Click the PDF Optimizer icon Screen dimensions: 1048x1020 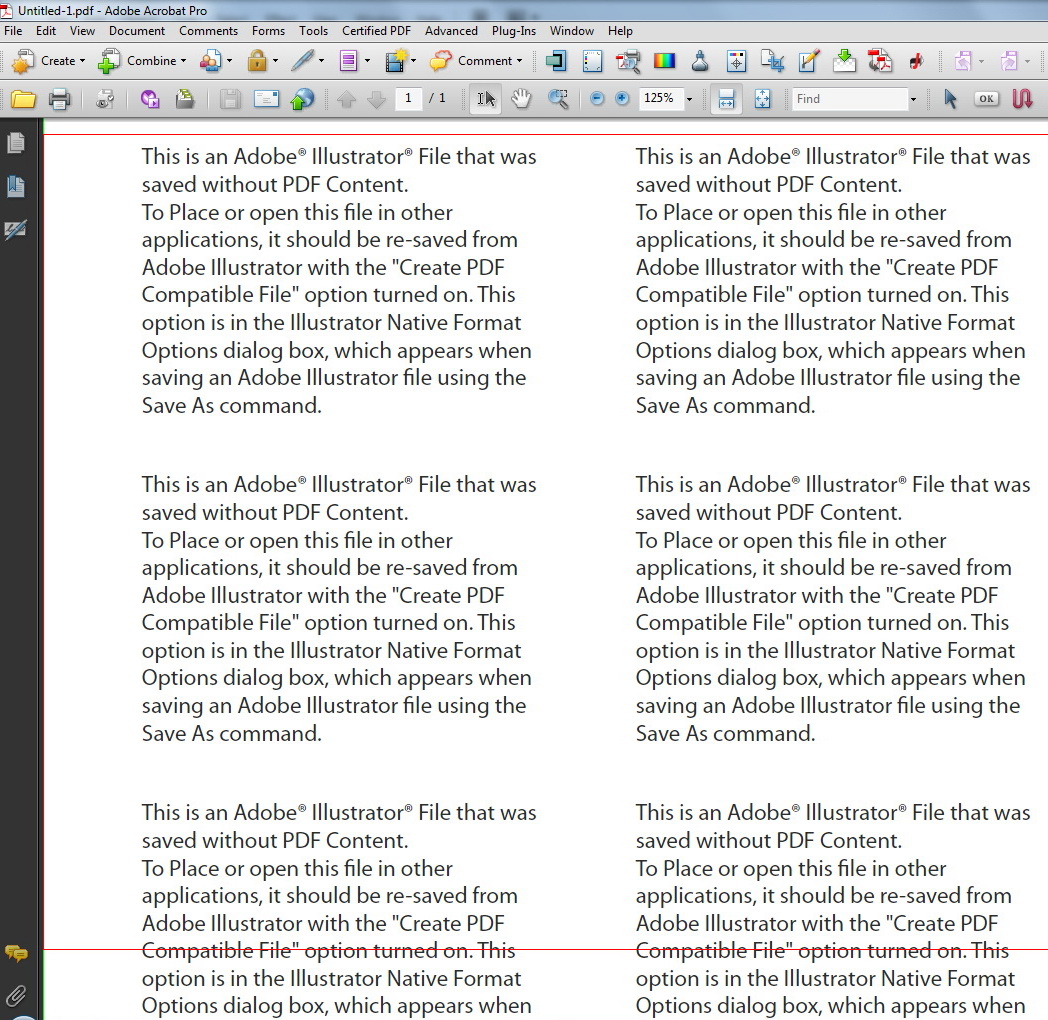[x=880, y=61]
